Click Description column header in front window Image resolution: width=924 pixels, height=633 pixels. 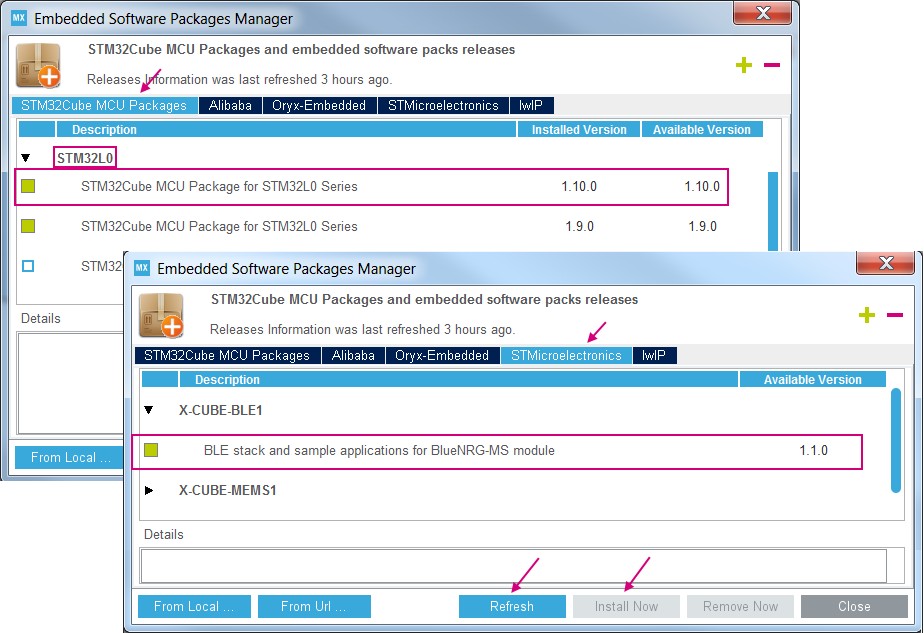458,380
